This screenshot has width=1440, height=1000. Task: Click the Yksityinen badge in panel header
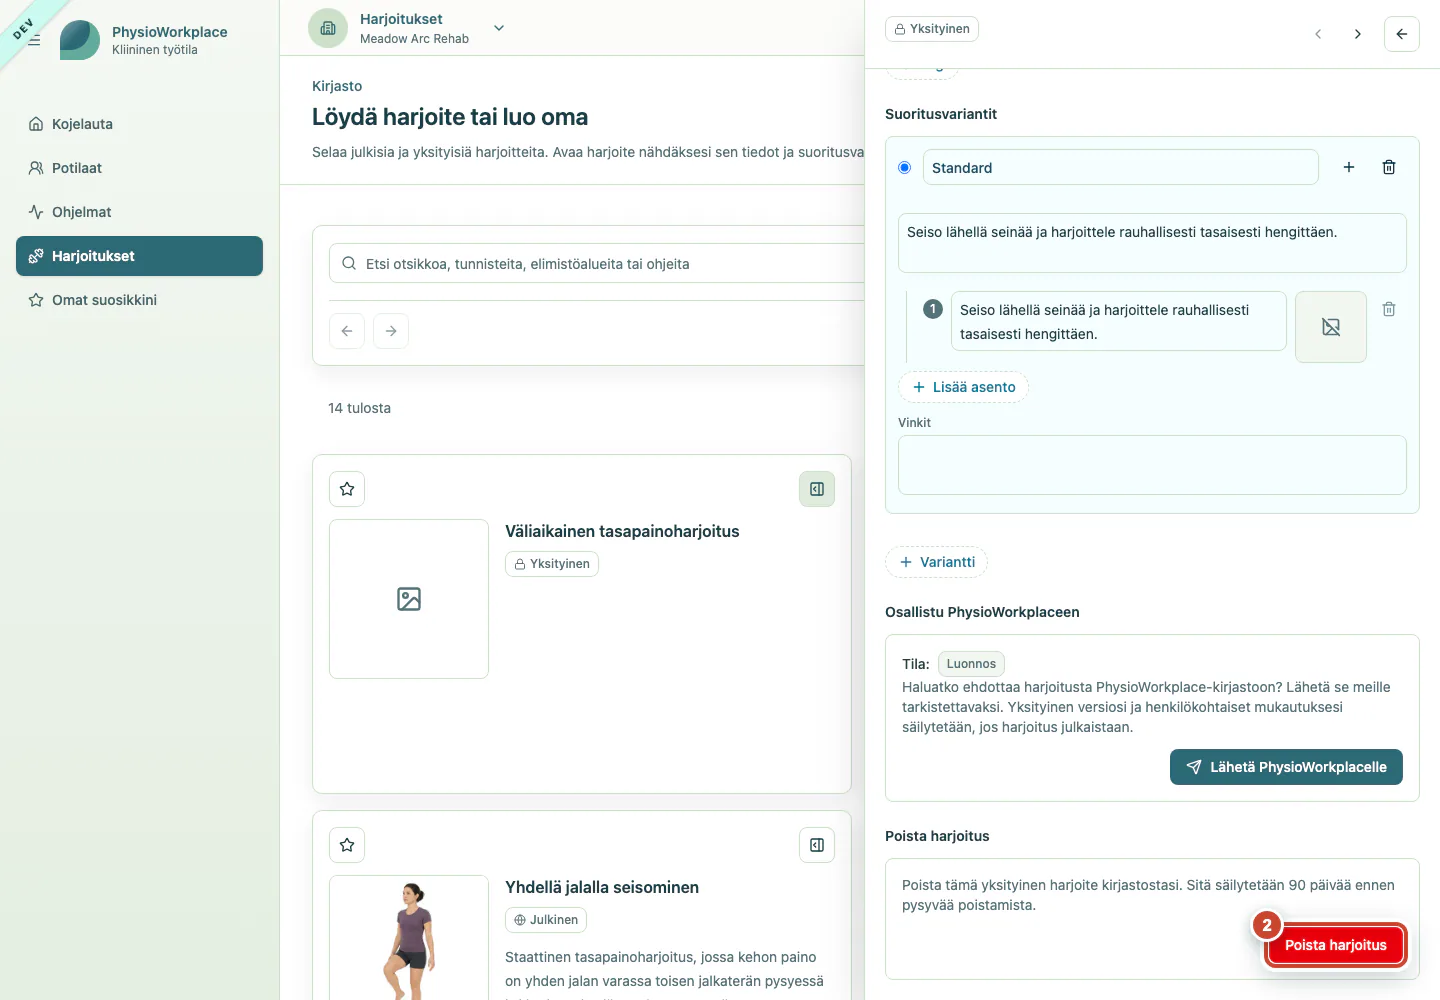coord(932,29)
